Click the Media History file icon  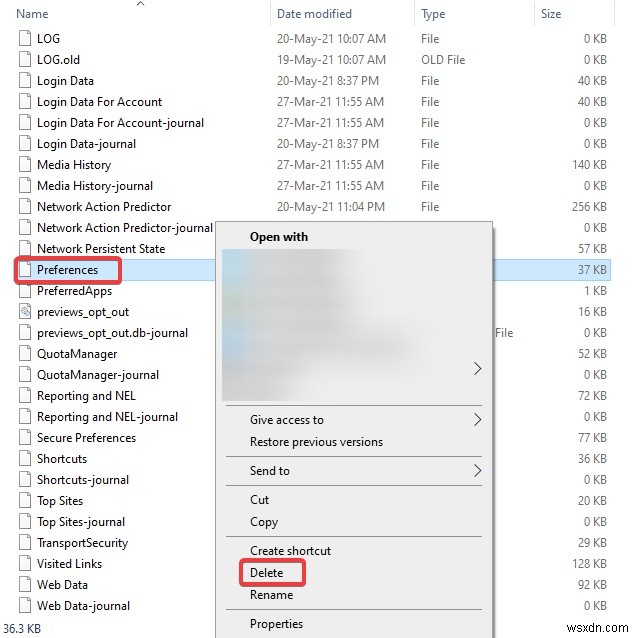(25, 165)
